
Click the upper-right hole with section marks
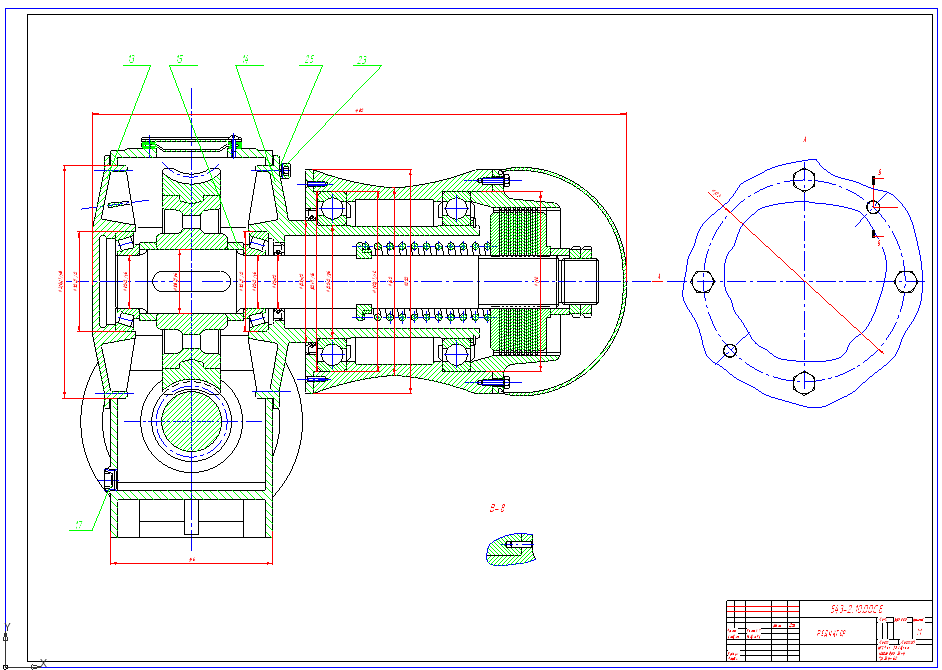pos(873,207)
